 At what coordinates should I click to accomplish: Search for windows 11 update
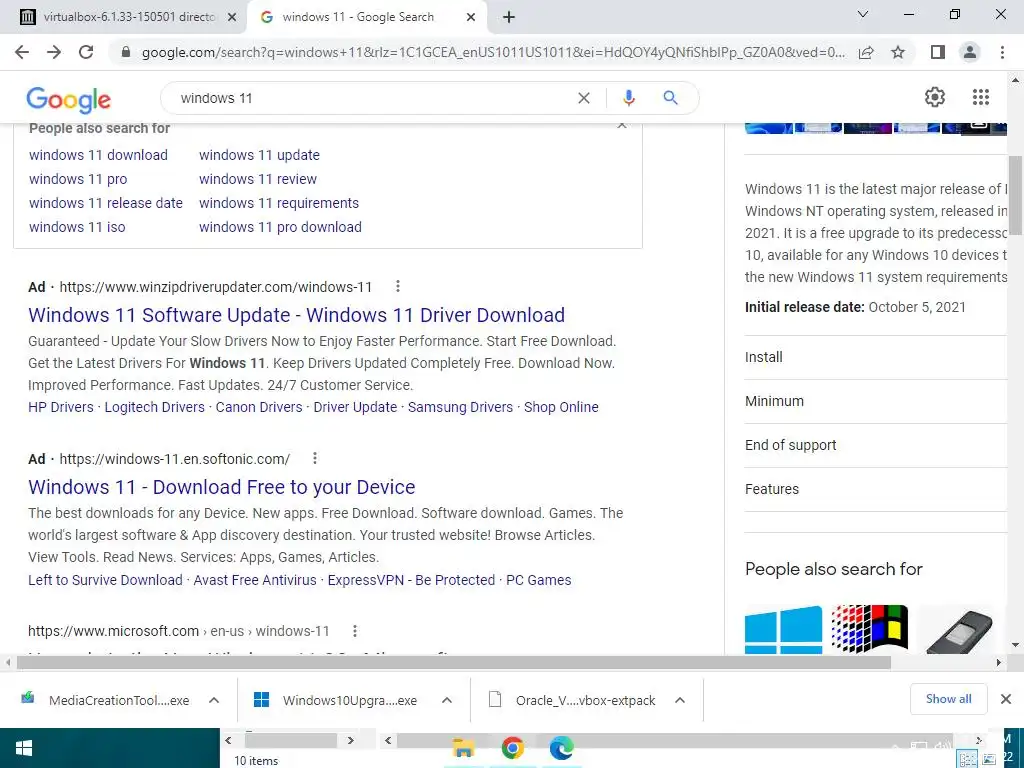tap(259, 155)
